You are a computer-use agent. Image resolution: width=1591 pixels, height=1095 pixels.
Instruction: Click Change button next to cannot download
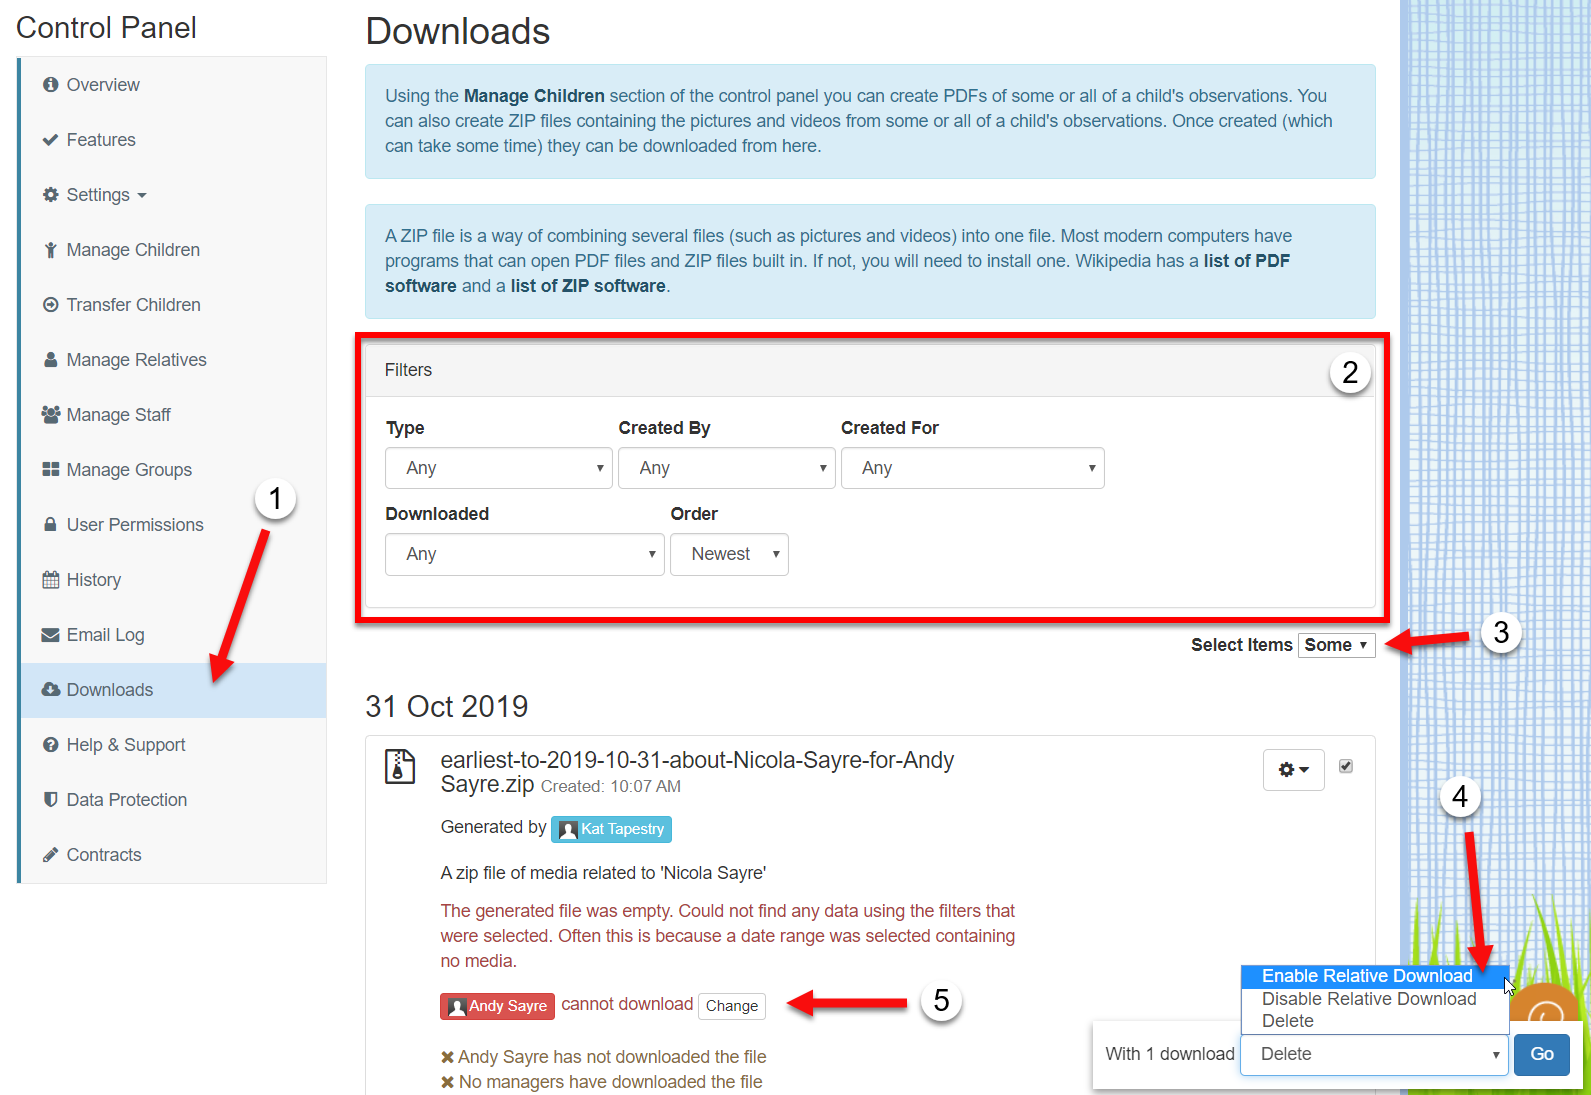(x=732, y=1006)
